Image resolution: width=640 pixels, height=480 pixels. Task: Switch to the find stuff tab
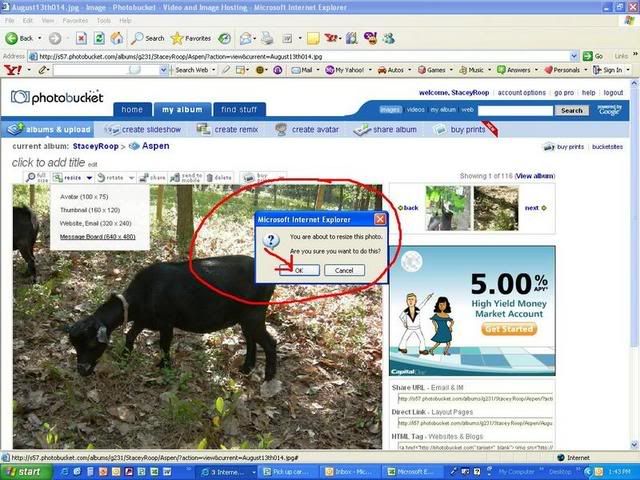tap(239, 109)
